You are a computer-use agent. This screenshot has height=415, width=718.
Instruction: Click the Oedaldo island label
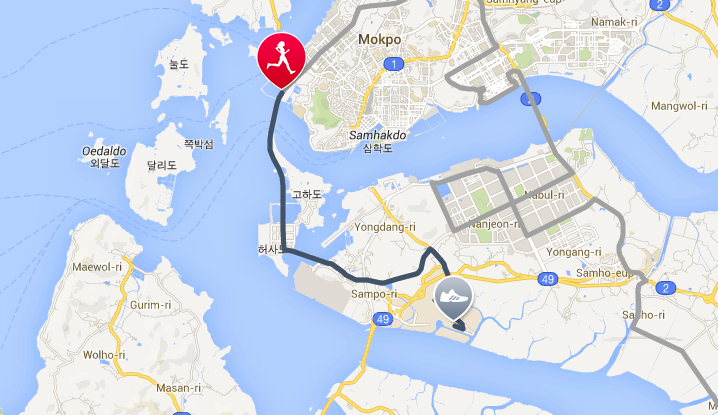[x=104, y=151]
